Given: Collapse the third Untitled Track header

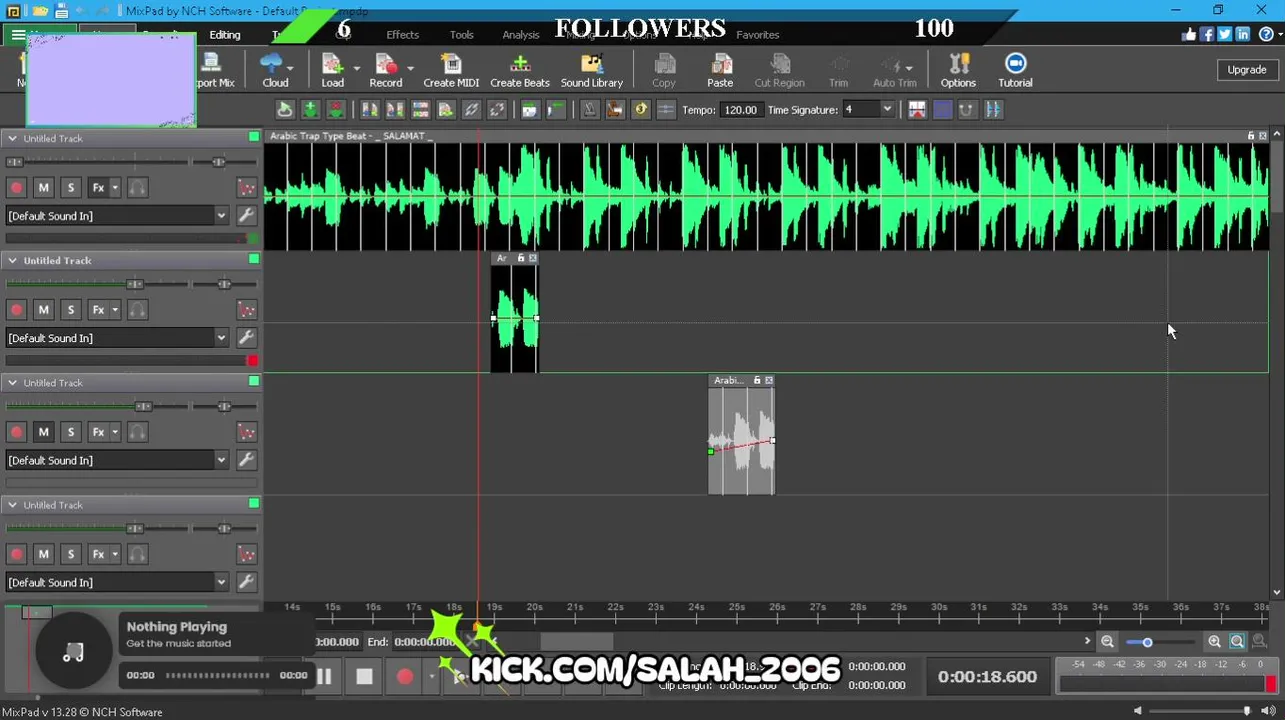Looking at the screenshot, I should click(12, 383).
